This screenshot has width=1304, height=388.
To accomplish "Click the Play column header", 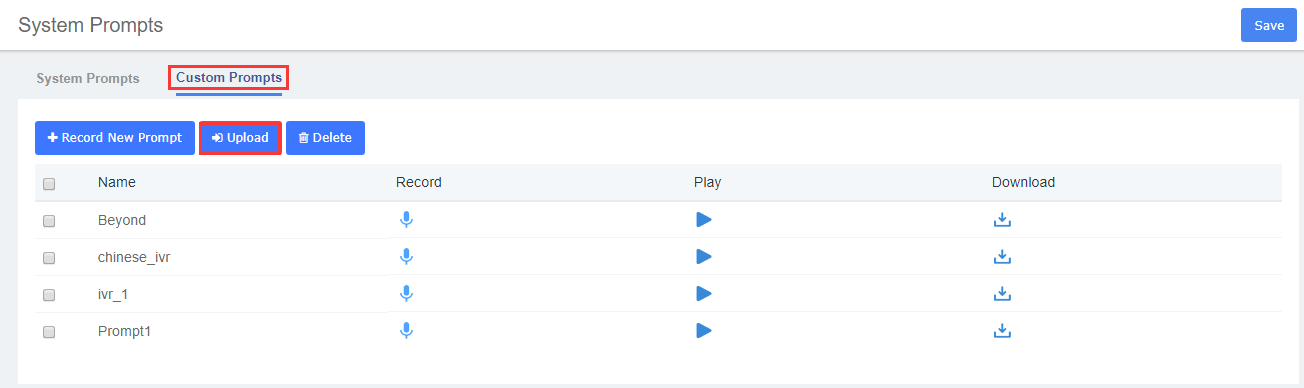I will click(707, 182).
